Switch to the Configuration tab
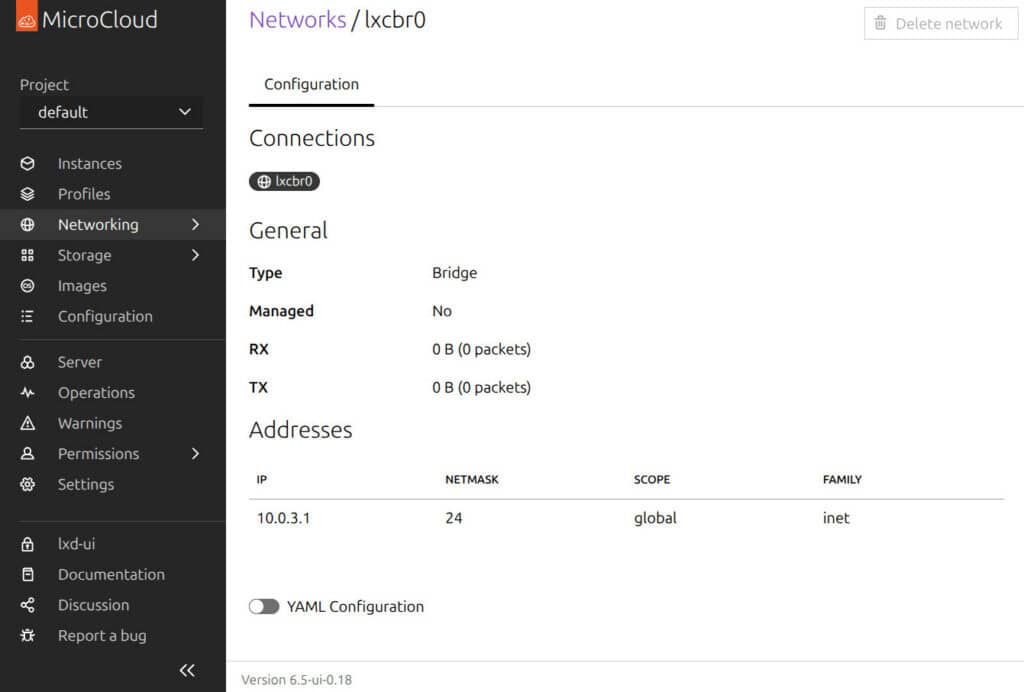Viewport: 1024px width, 692px height. click(310, 85)
